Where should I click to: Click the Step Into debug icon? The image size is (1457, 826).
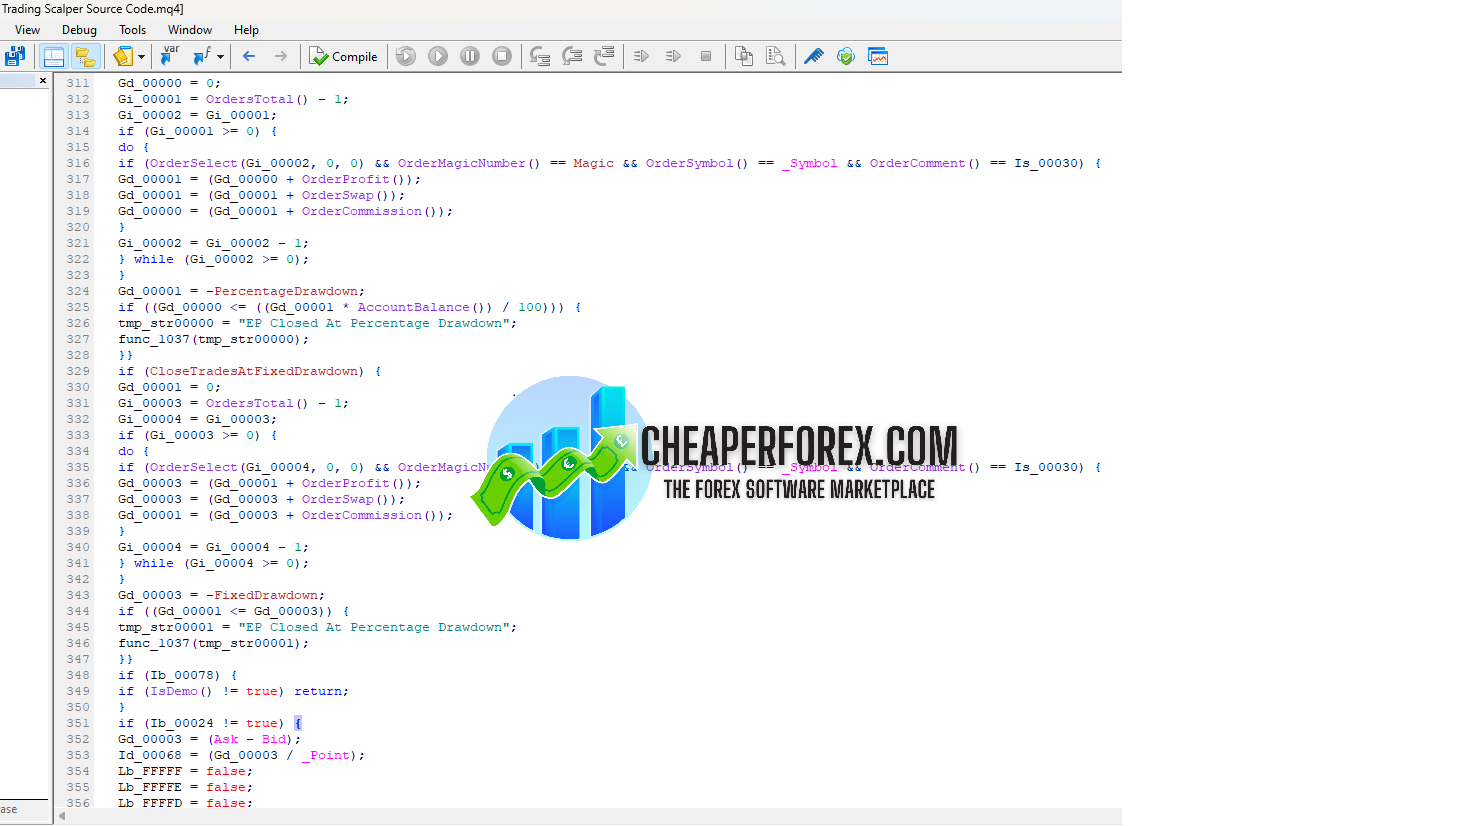pos(540,57)
